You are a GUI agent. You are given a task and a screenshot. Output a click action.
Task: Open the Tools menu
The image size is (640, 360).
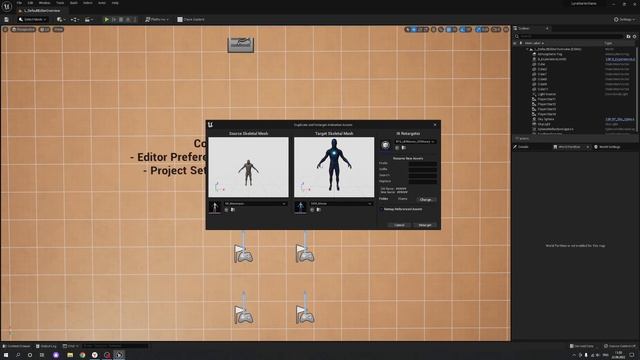pyautogui.click(x=60, y=3)
